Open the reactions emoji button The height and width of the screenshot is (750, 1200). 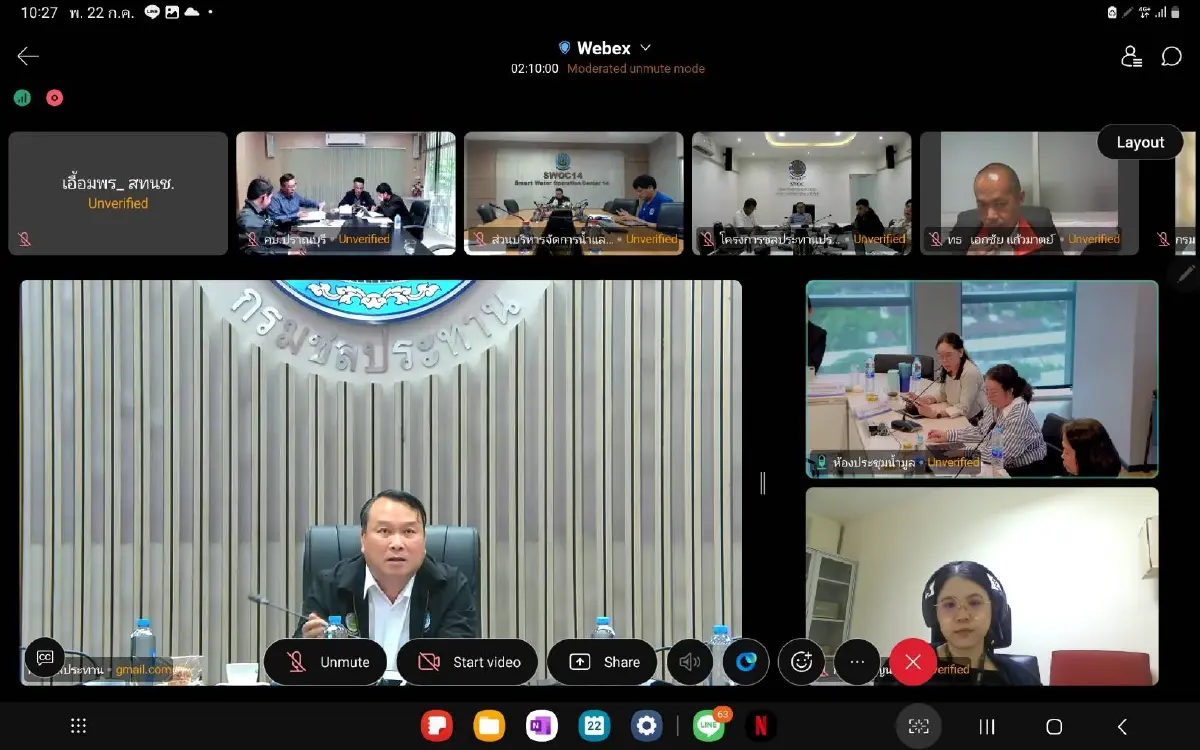[x=801, y=662]
